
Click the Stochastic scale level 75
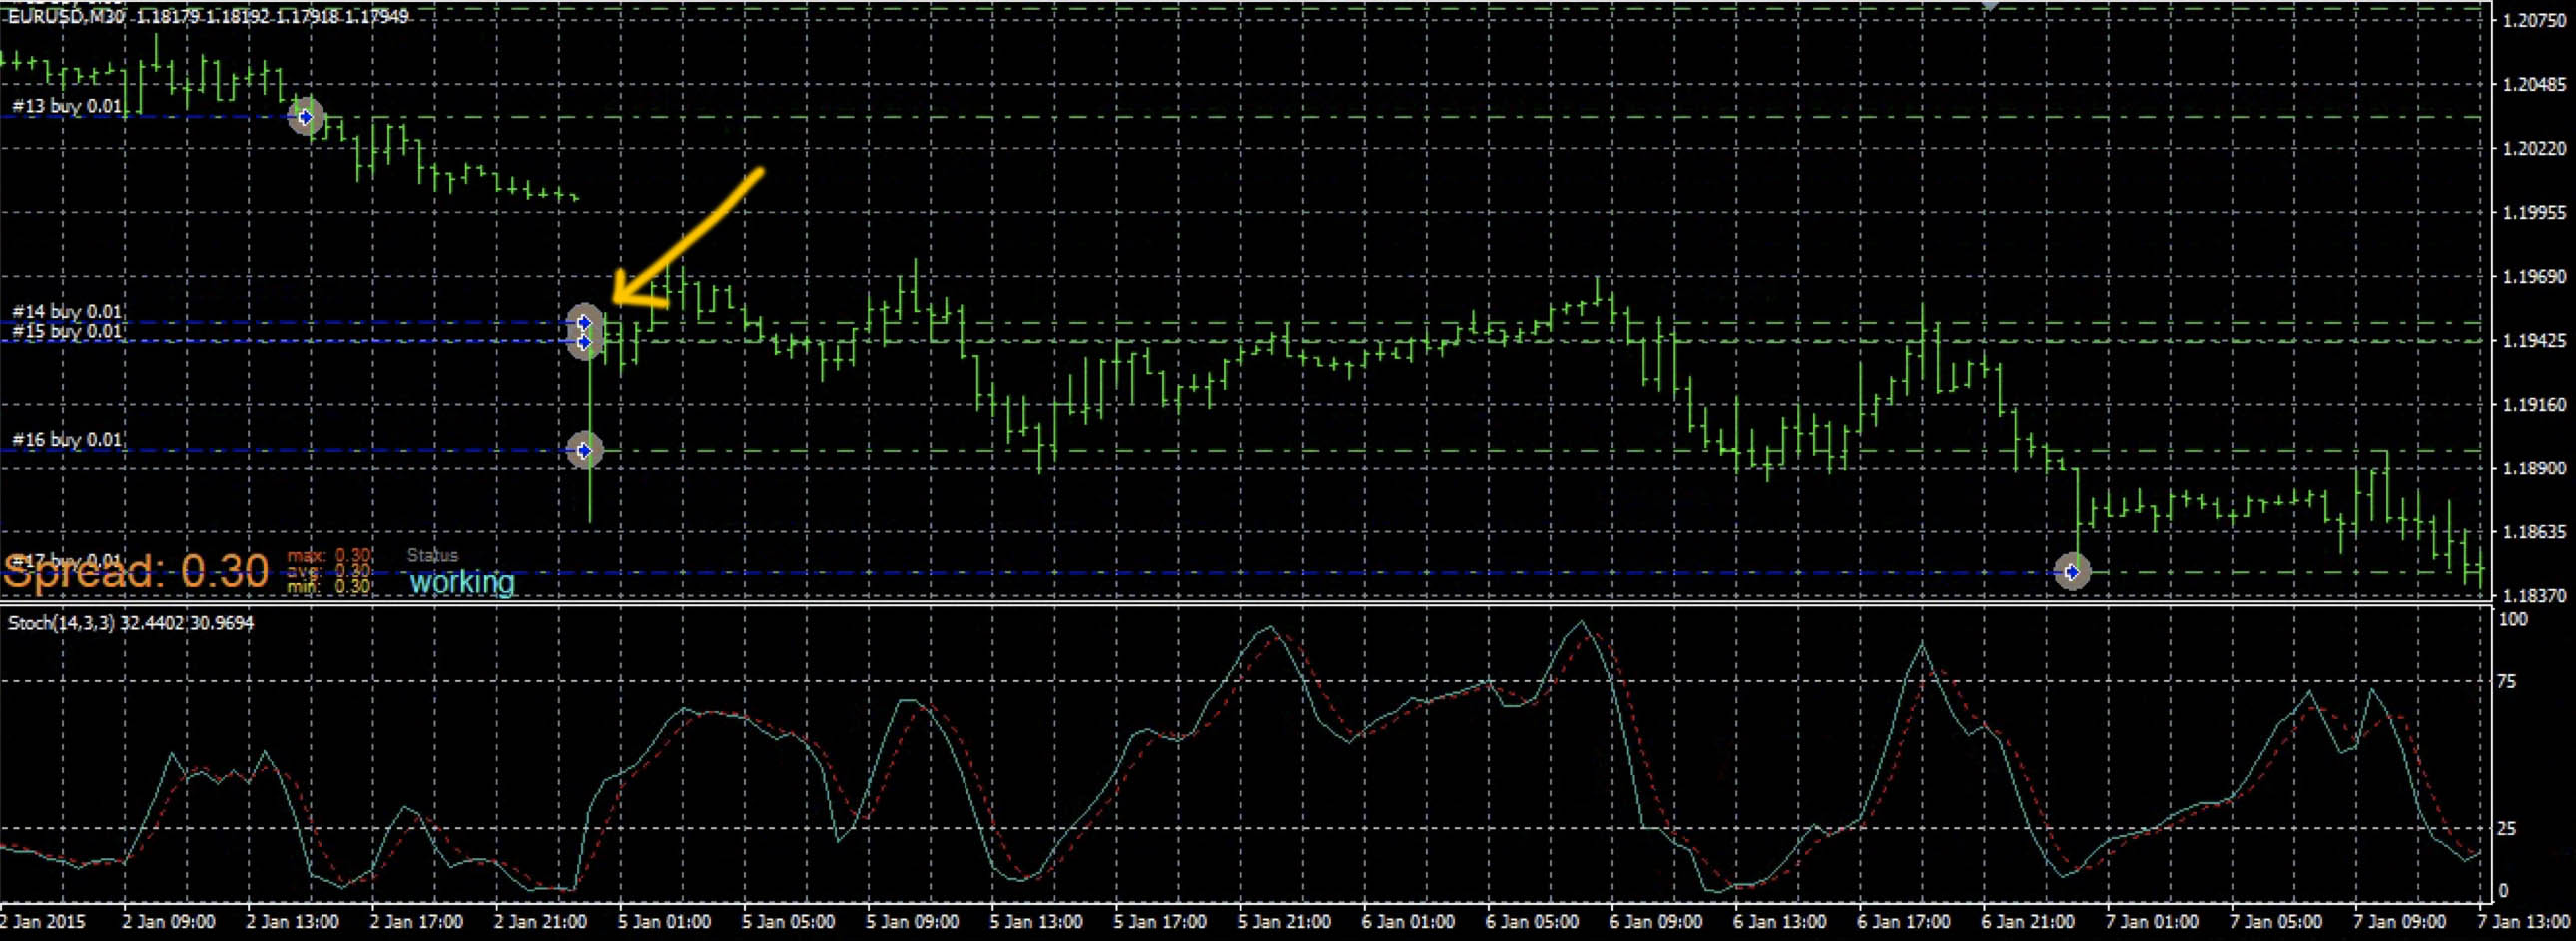click(x=2506, y=682)
